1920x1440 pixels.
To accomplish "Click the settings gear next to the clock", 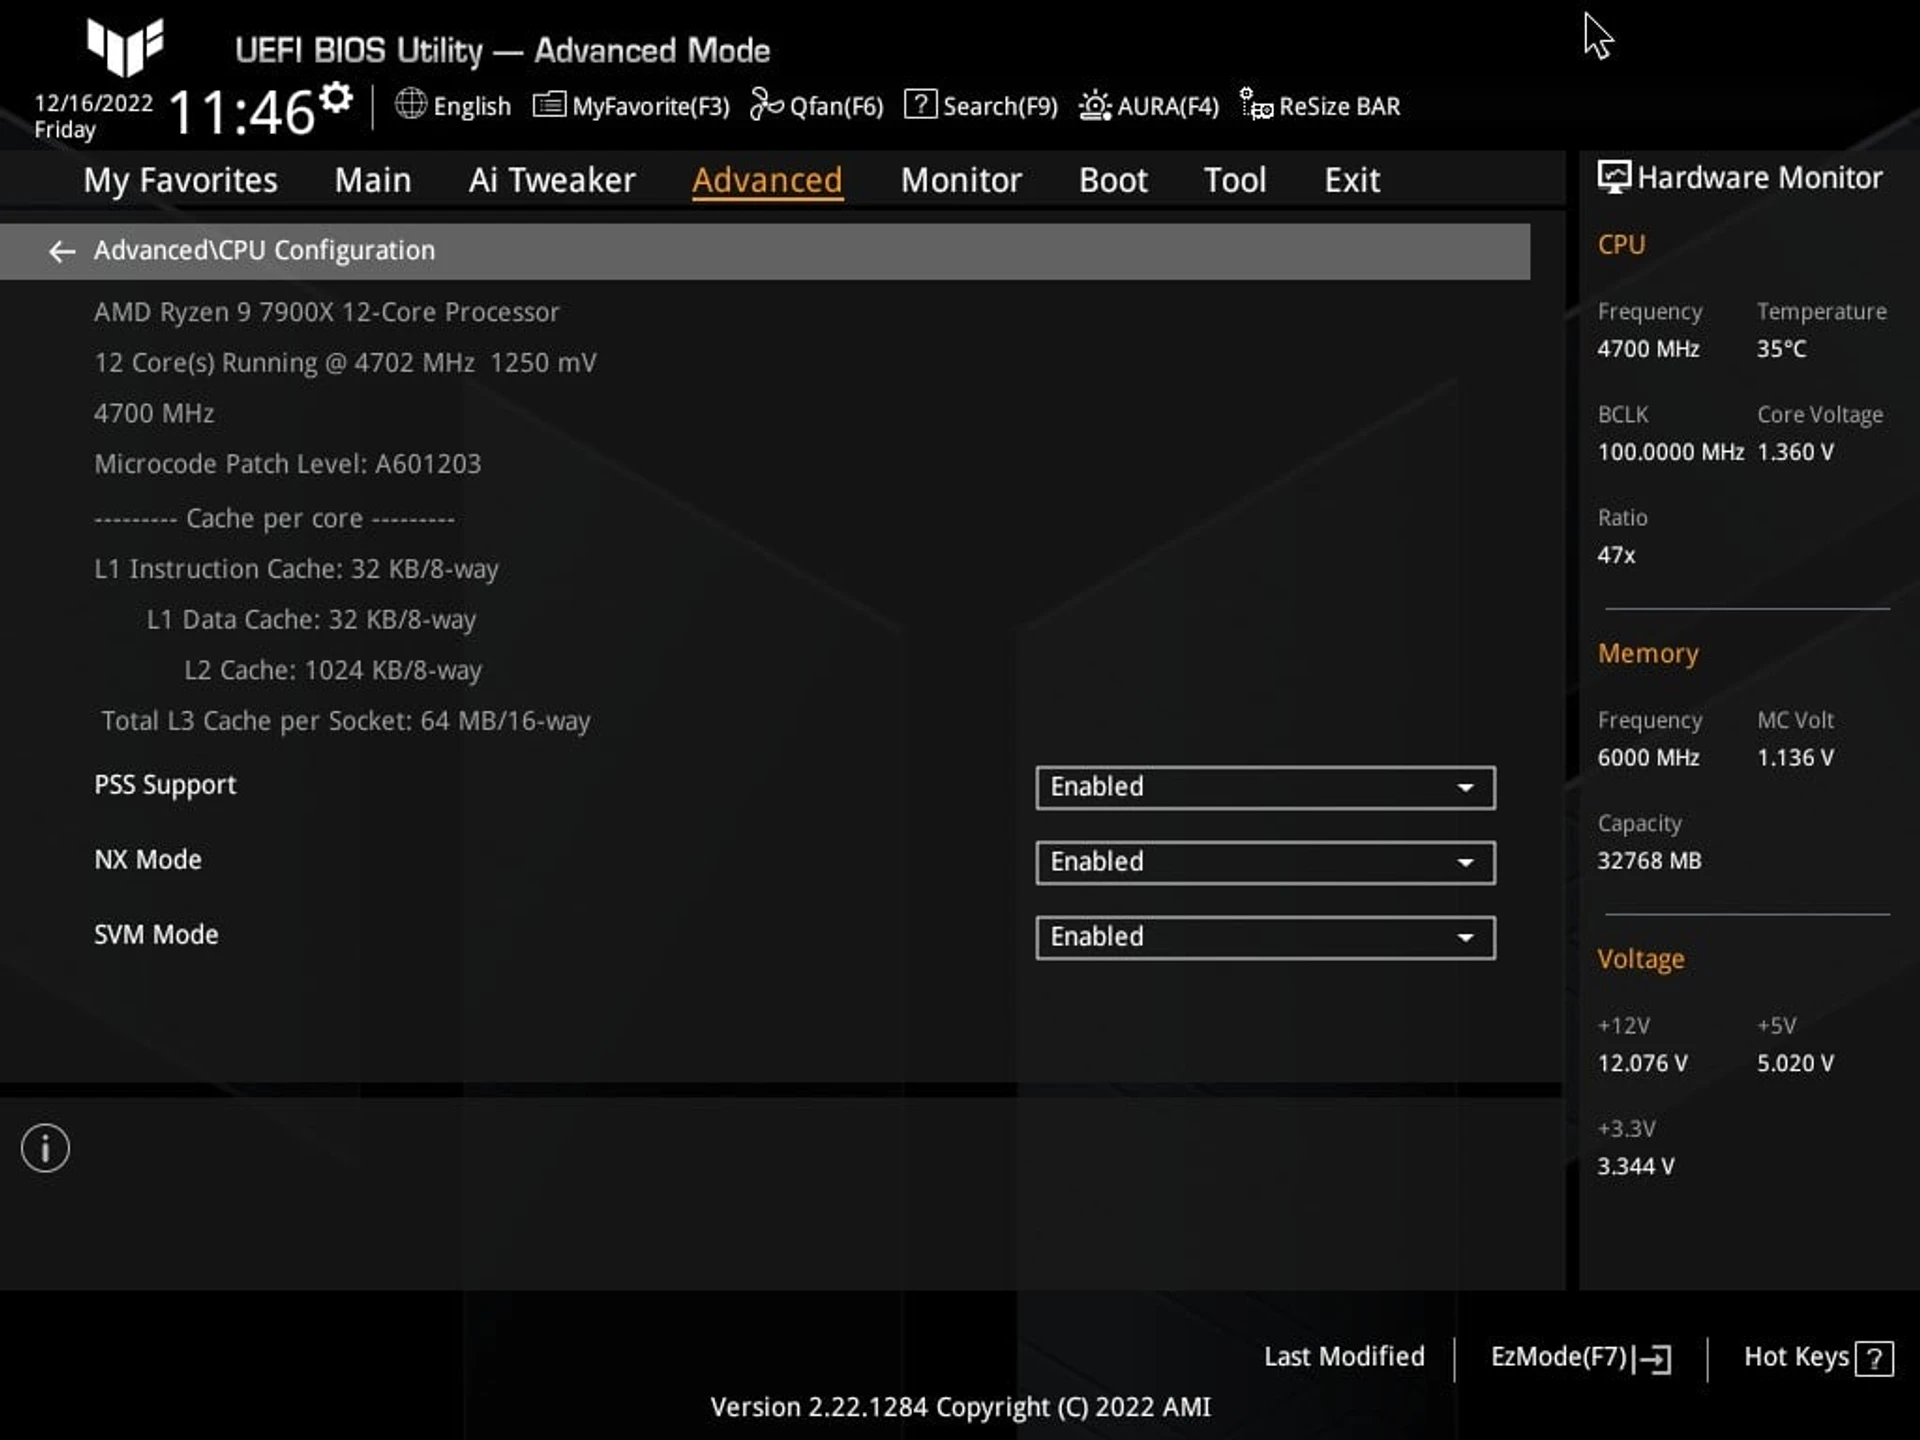I will [x=337, y=98].
